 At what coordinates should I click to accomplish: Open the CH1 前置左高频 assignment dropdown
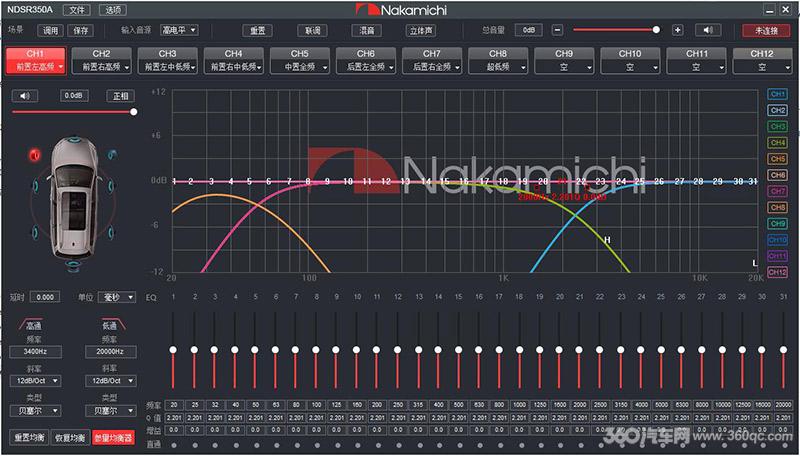pyautogui.click(x=36, y=66)
